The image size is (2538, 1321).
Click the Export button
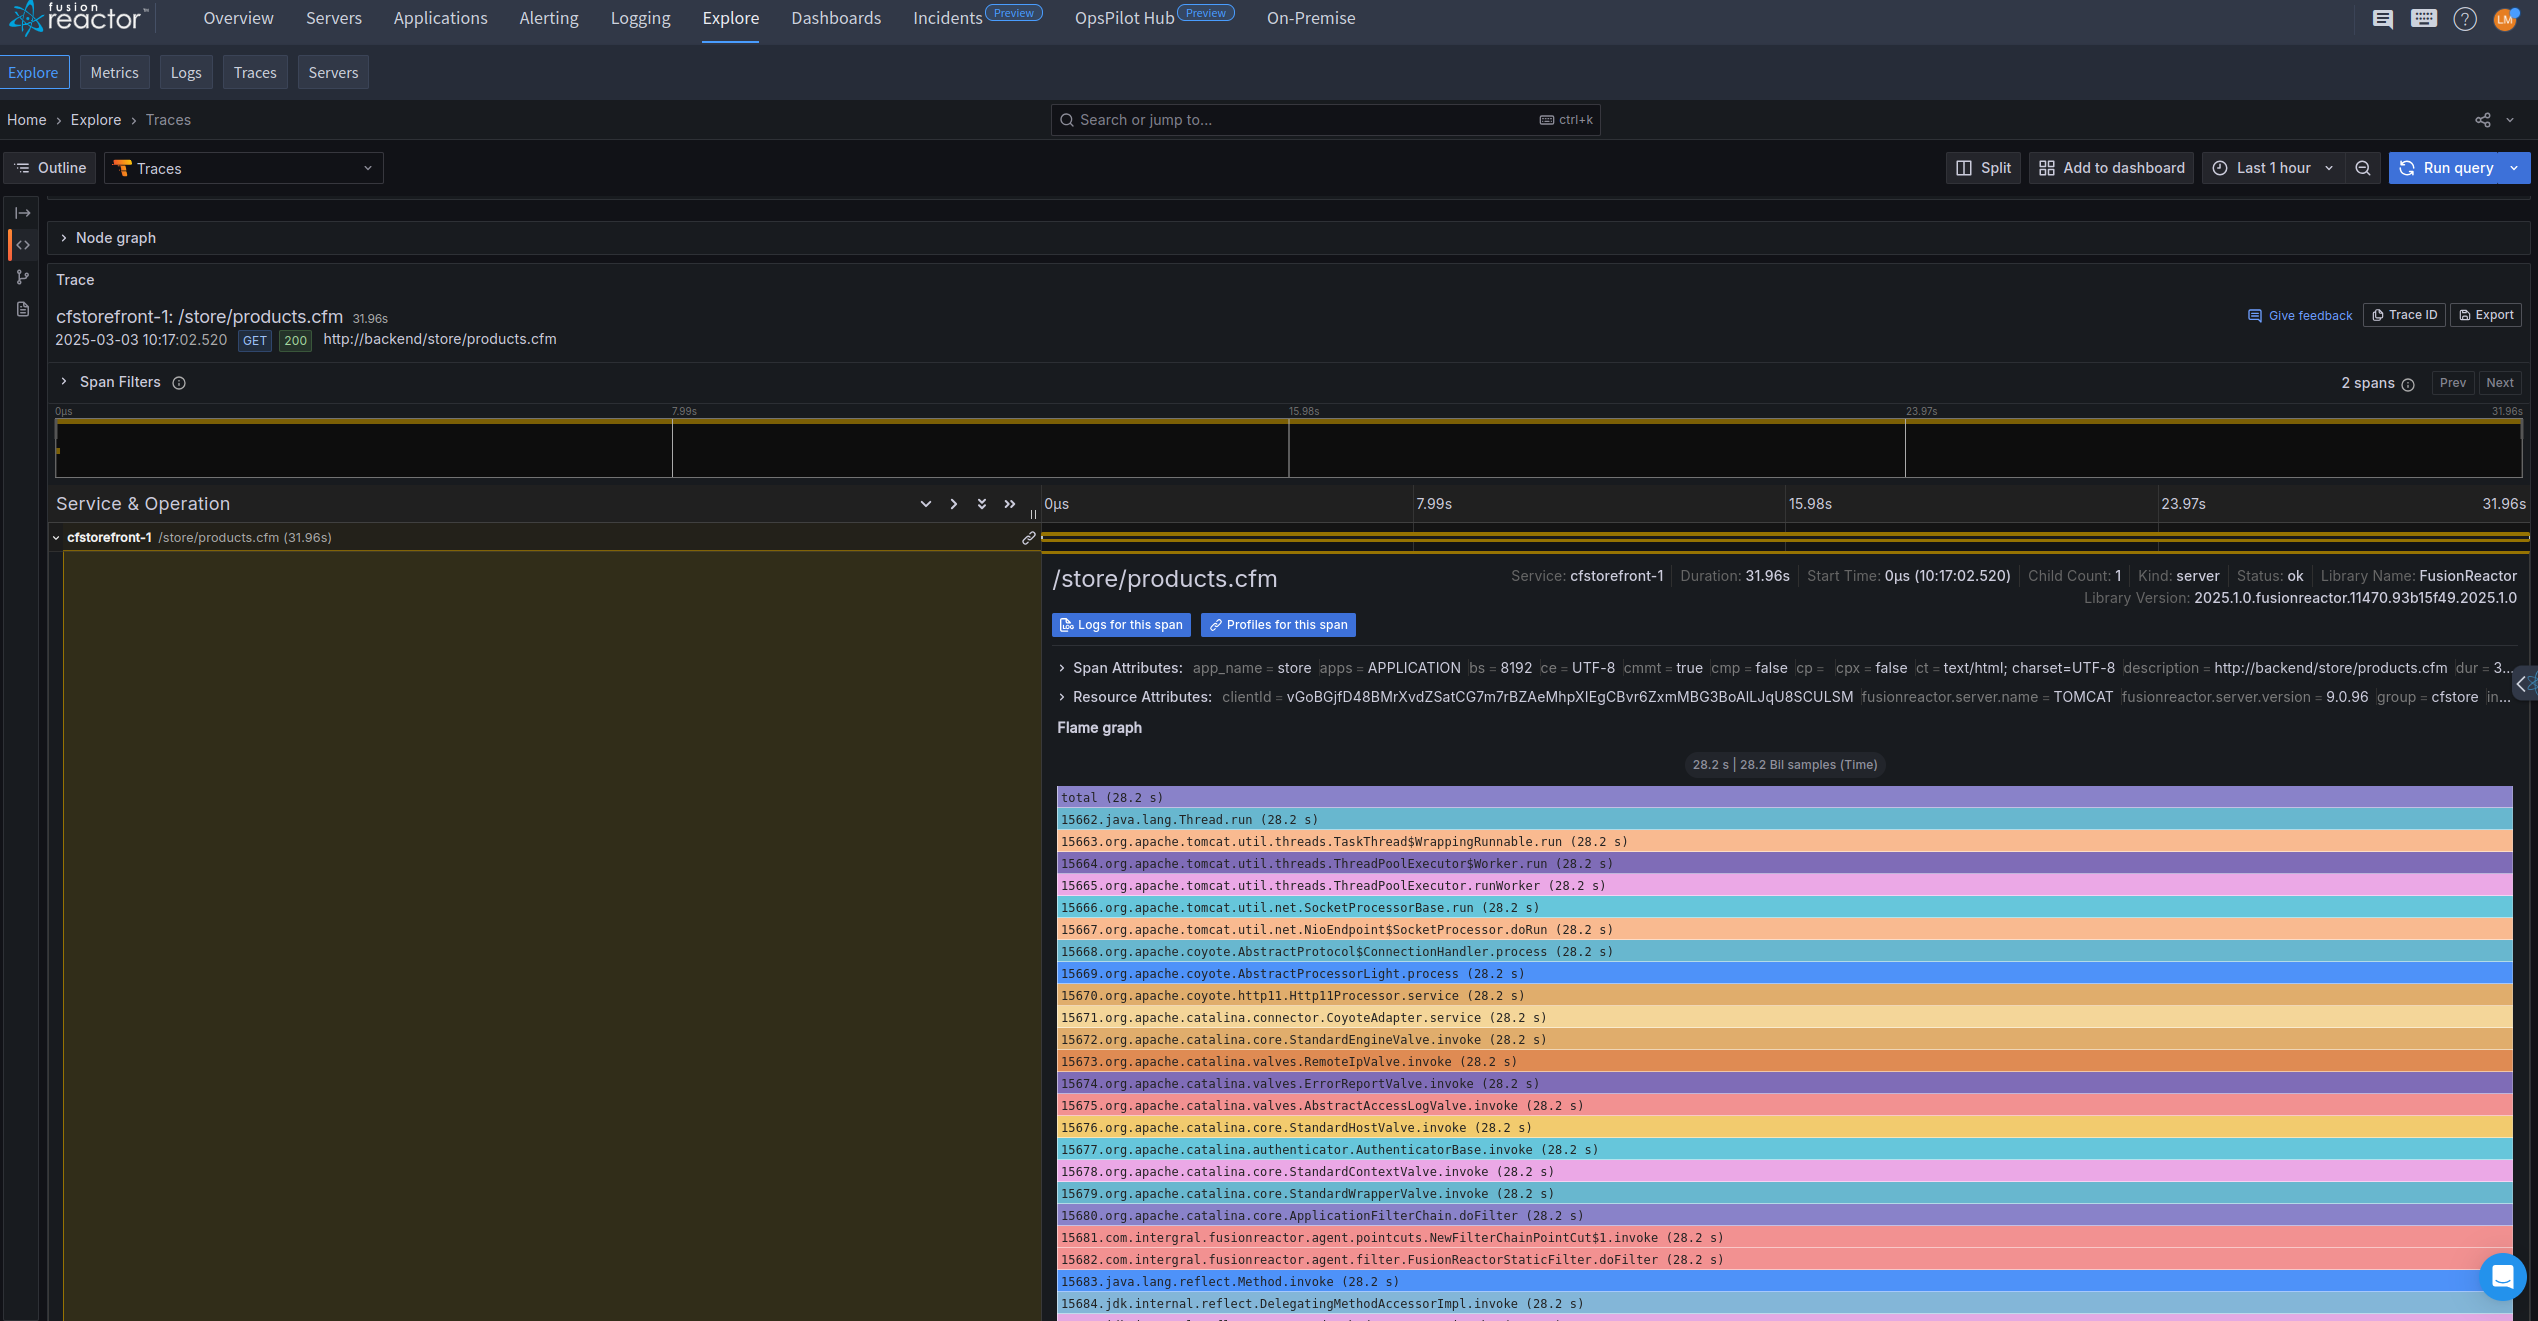[x=2485, y=315]
